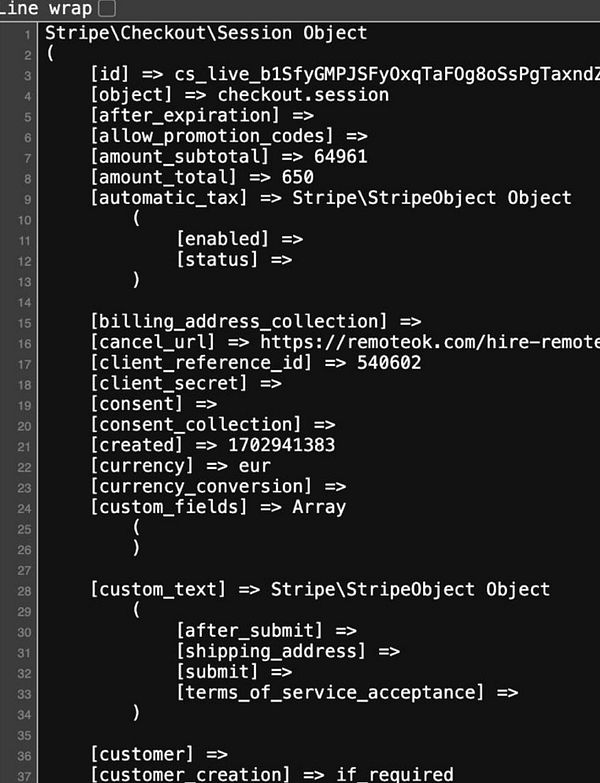Click the client_reference_id value 540602
This screenshot has width=600, height=783.
[389, 363]
